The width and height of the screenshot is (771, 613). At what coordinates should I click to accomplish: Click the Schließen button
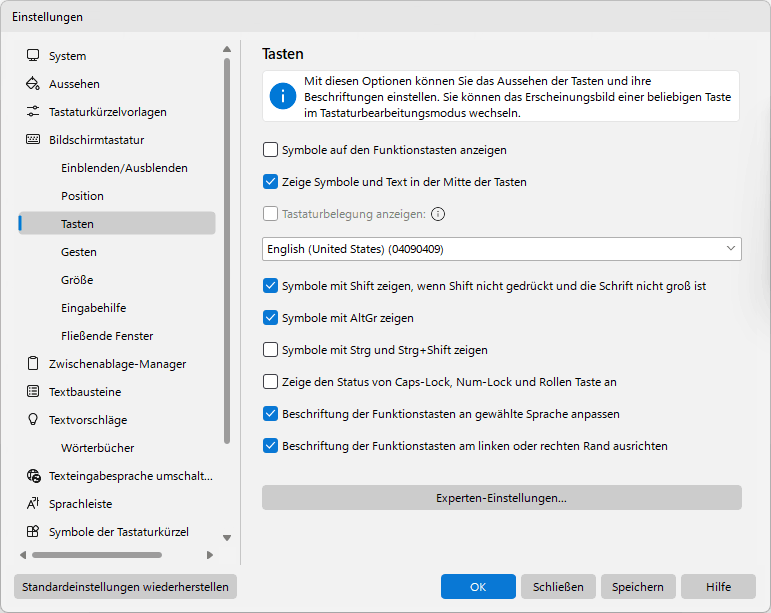point(558,586)
